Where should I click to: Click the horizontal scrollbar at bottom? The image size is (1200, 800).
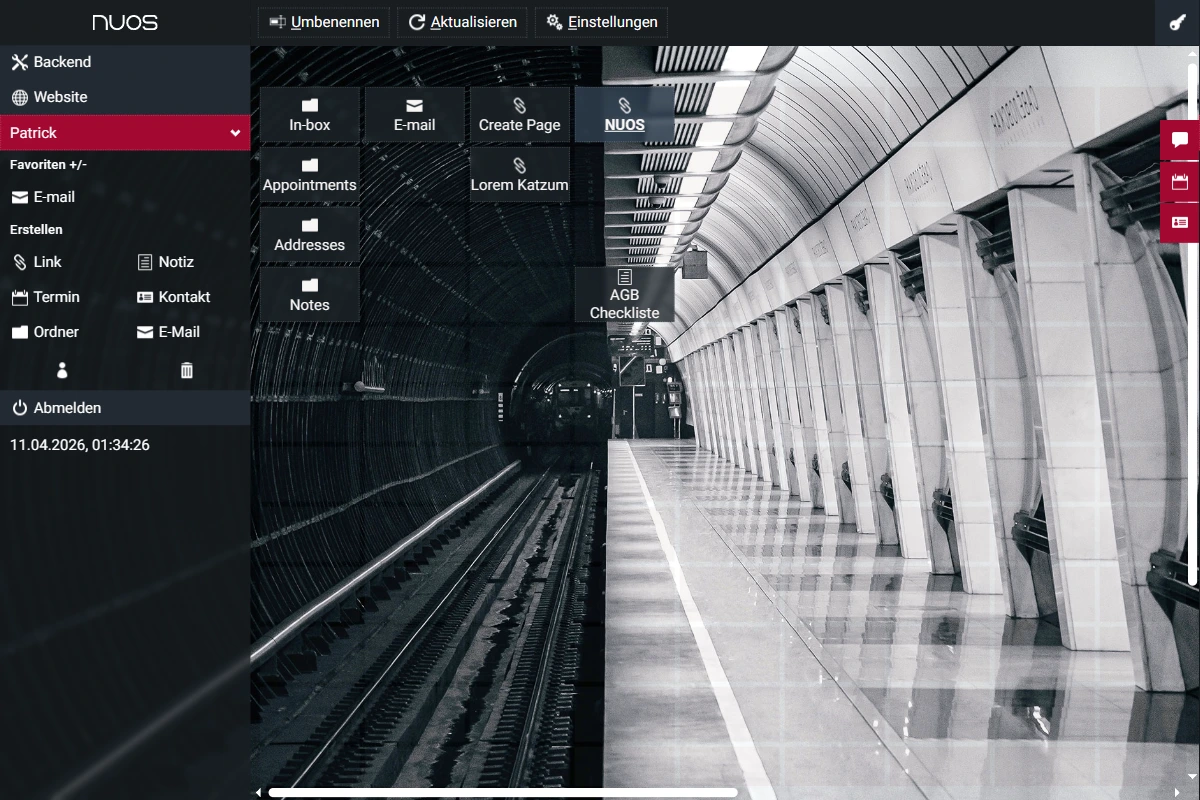[x=502, y=792]
